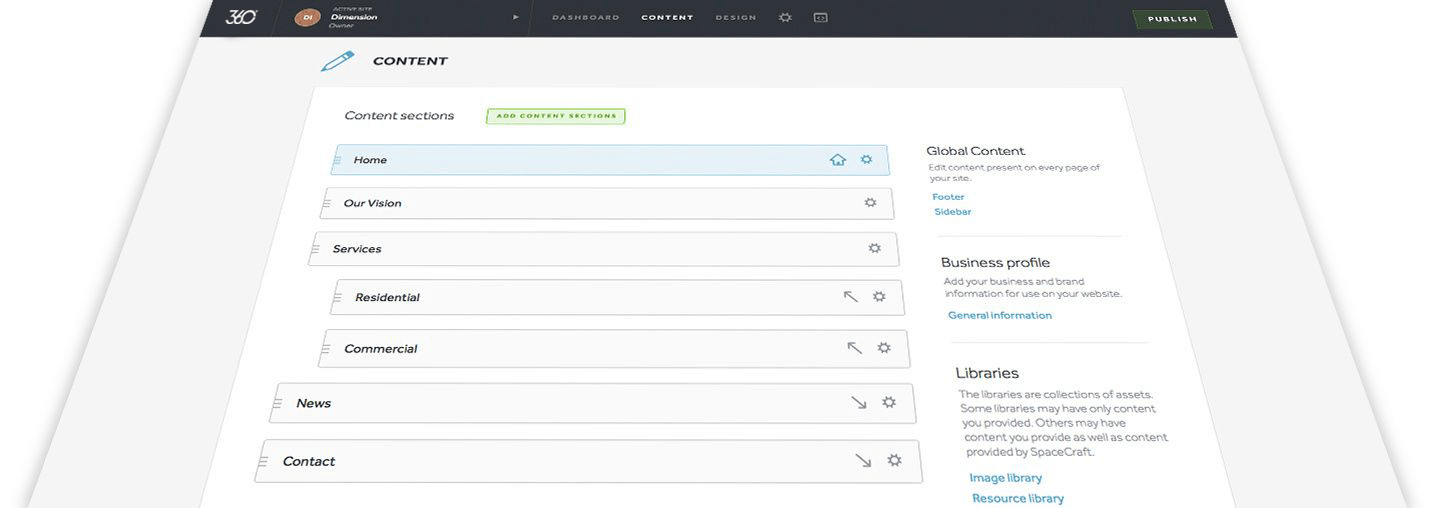Click indent arrow on Contact row

click(863, 460)
